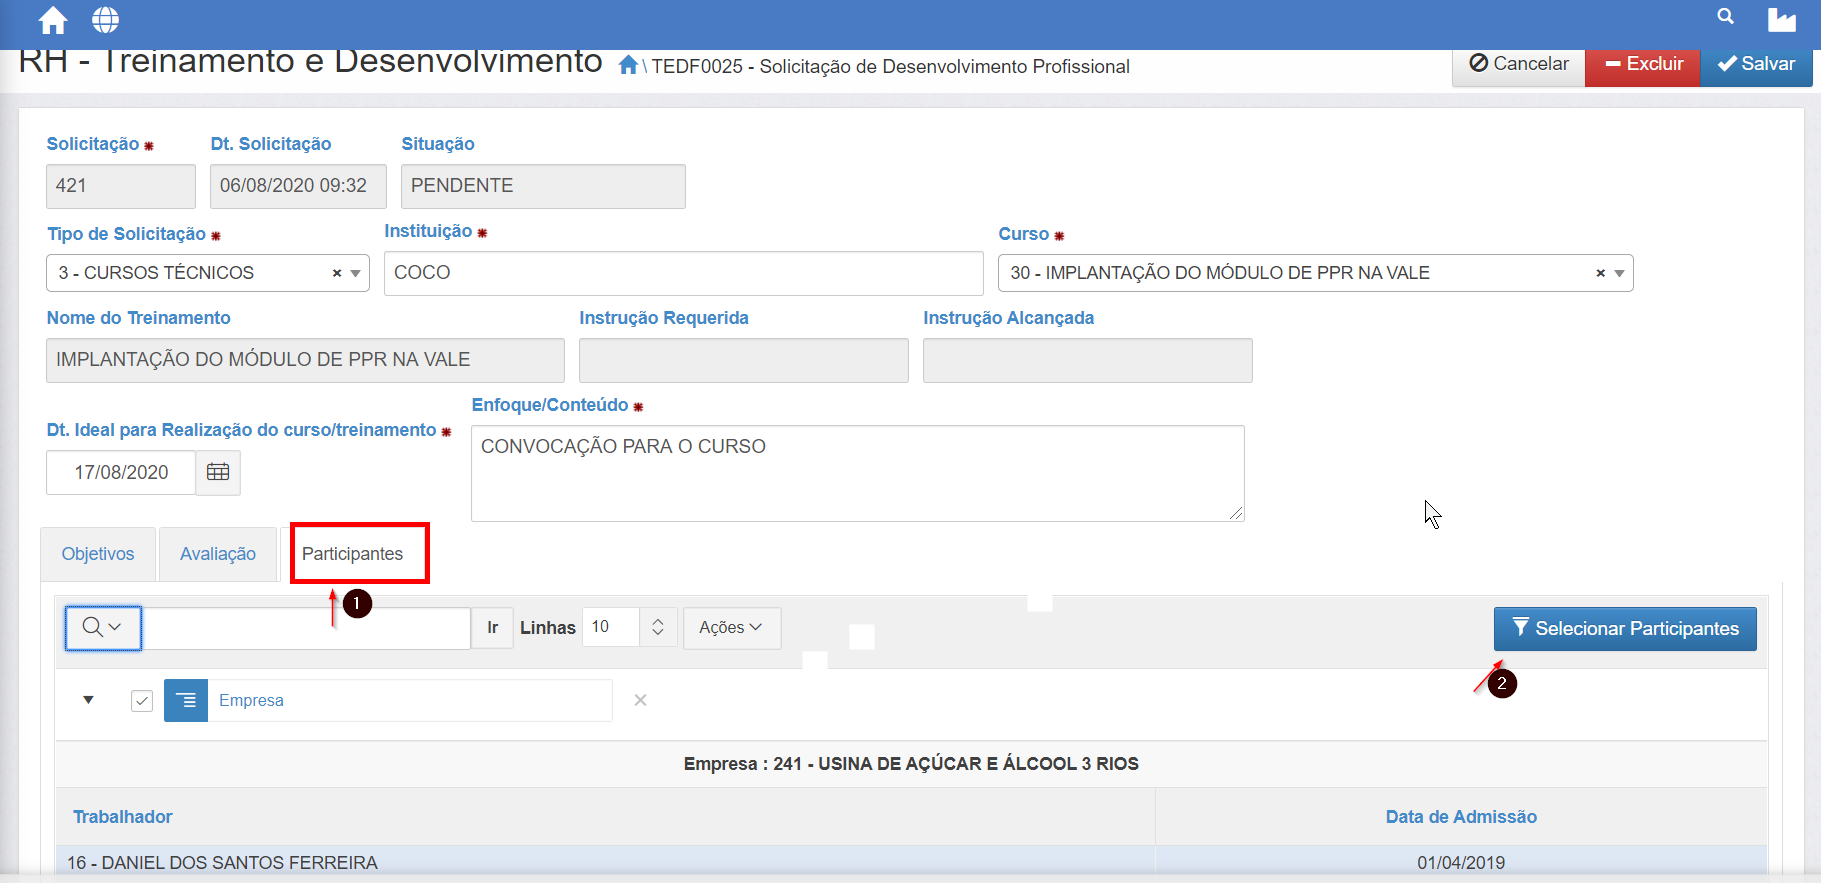This screenshot has width=1821, height=883.
Task: Collapse the control break triangle
Action: pos(89,700)
